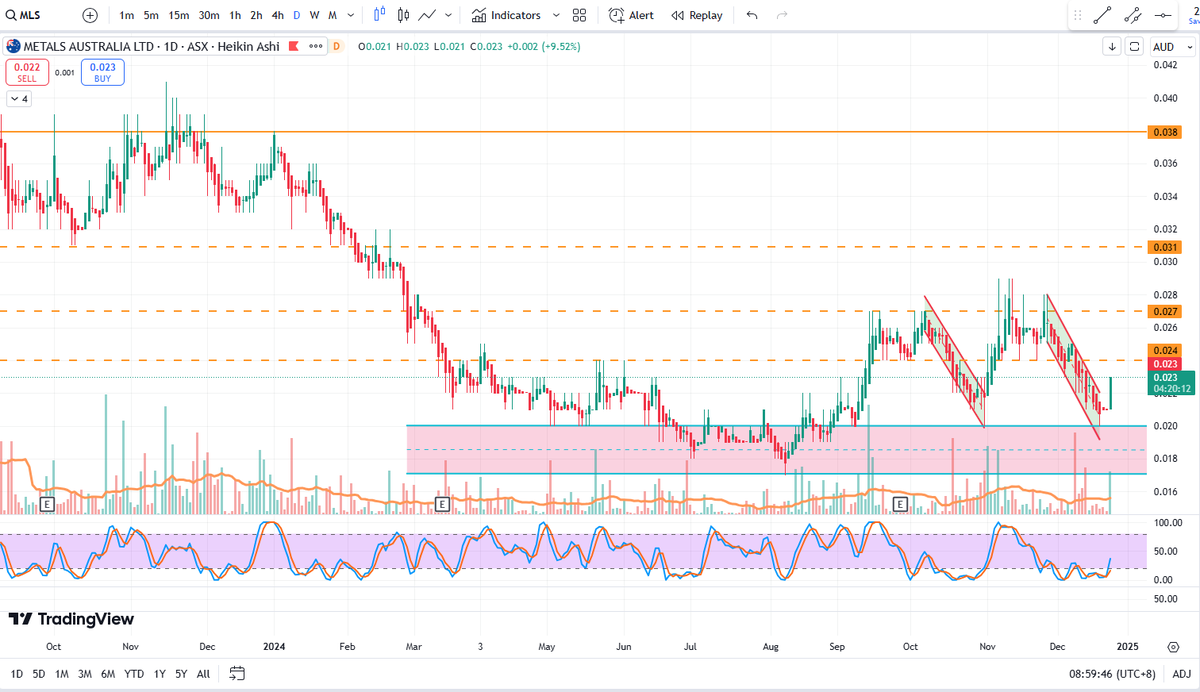The width and height of the screenshot is (1200, 692).
Task: Select the 1m timeframe
Action: tap(127, 15)
